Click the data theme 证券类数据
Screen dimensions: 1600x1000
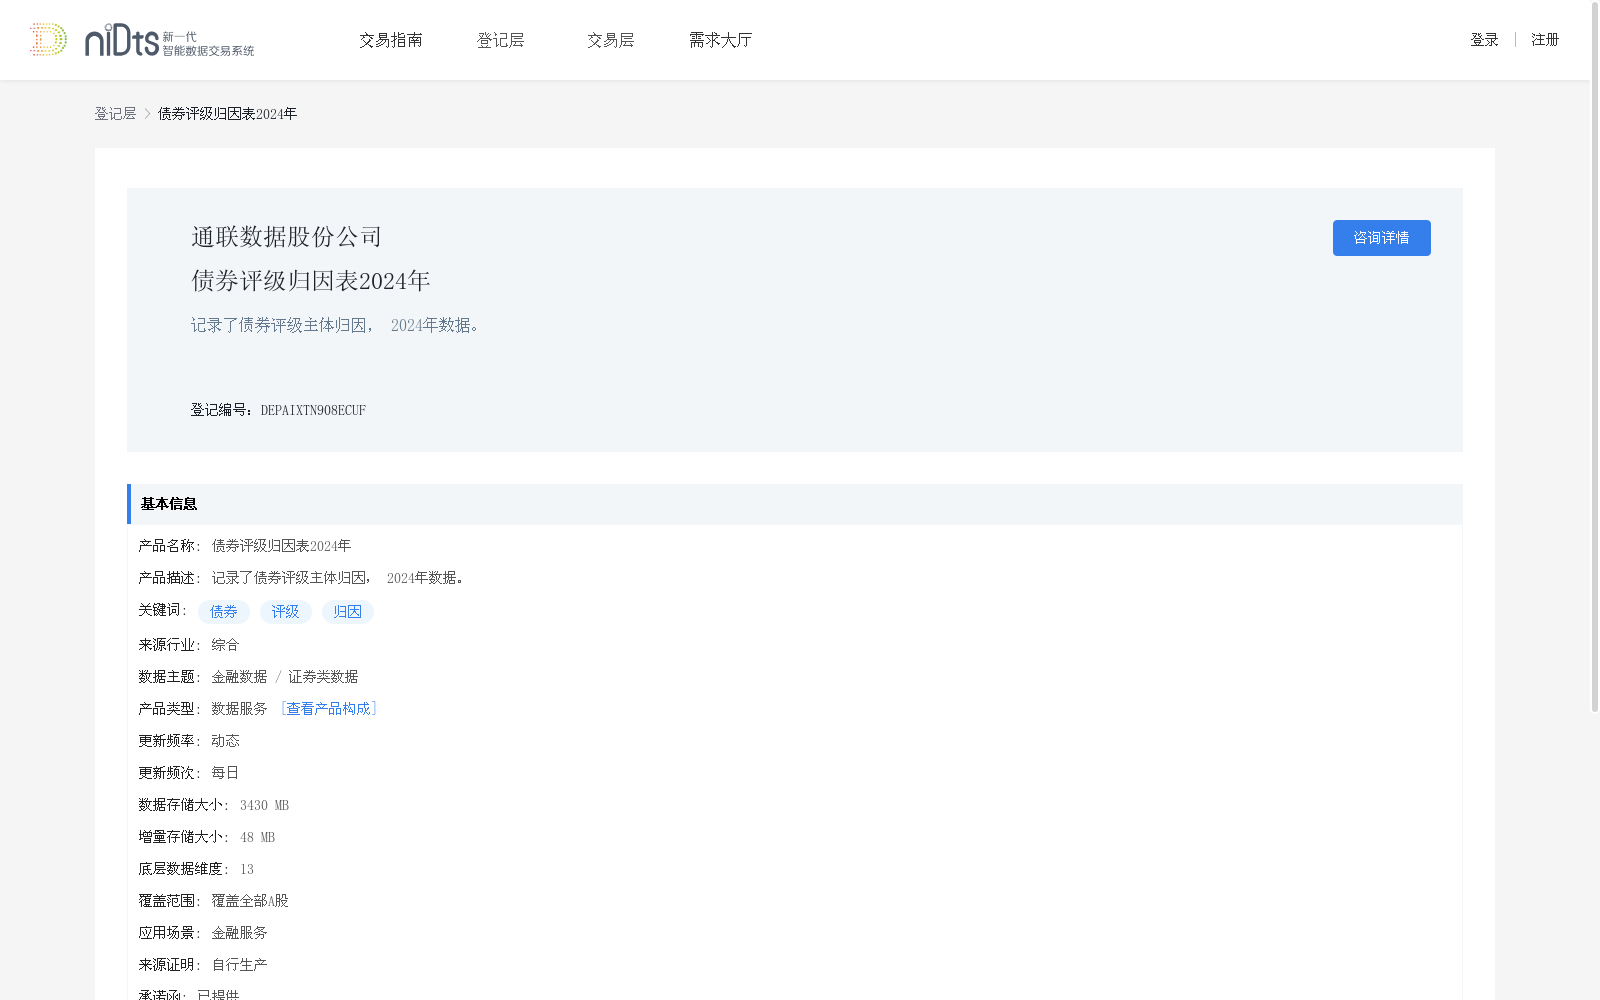(323, 677)
